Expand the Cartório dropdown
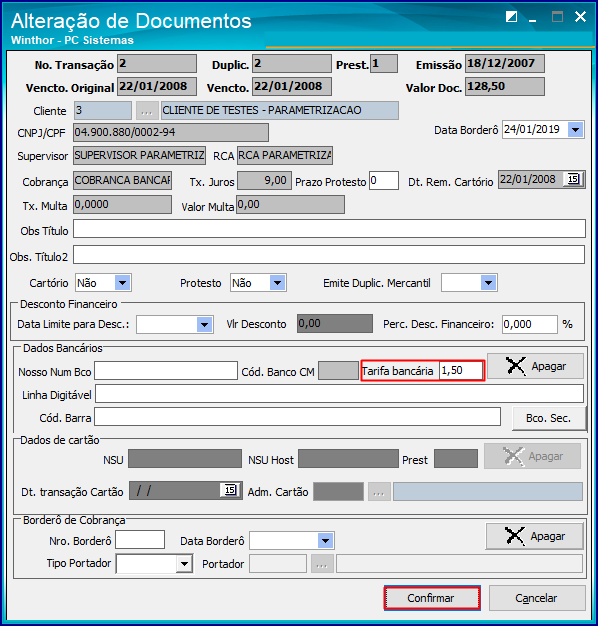The width and height of the screenshot is (598, 626). [122, 283]
